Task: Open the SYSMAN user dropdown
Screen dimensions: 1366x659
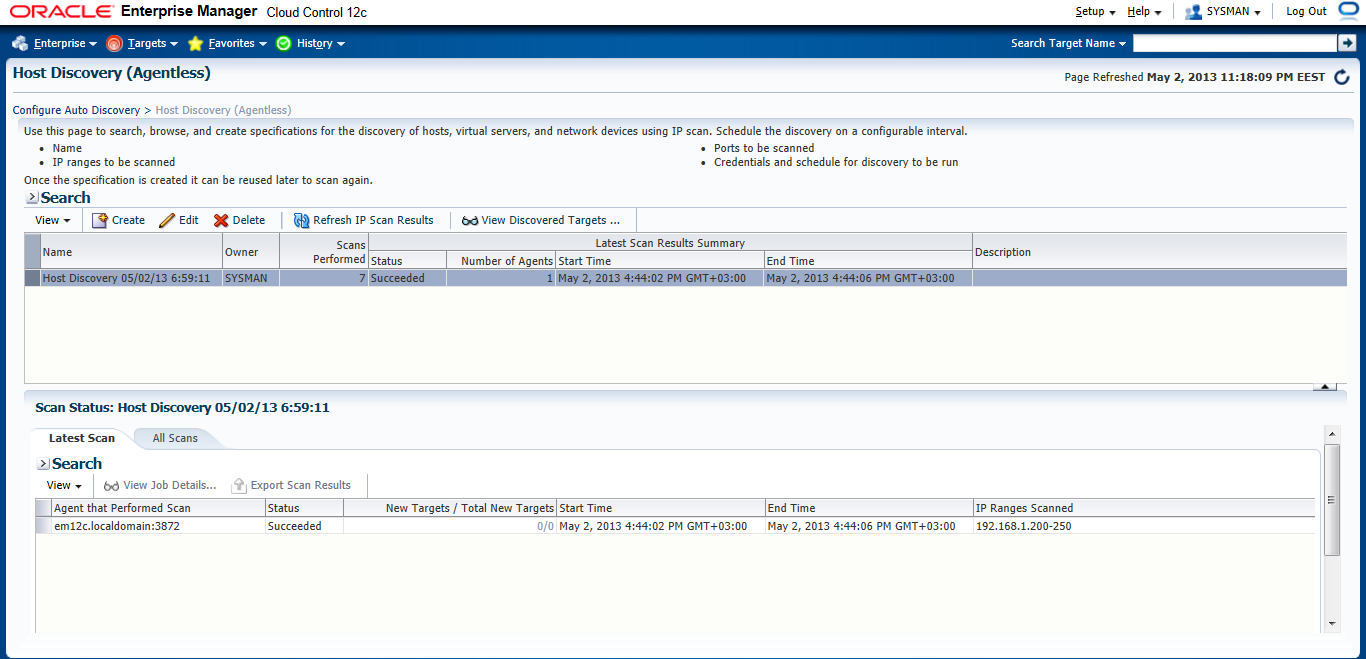Action: (1222, 12)
